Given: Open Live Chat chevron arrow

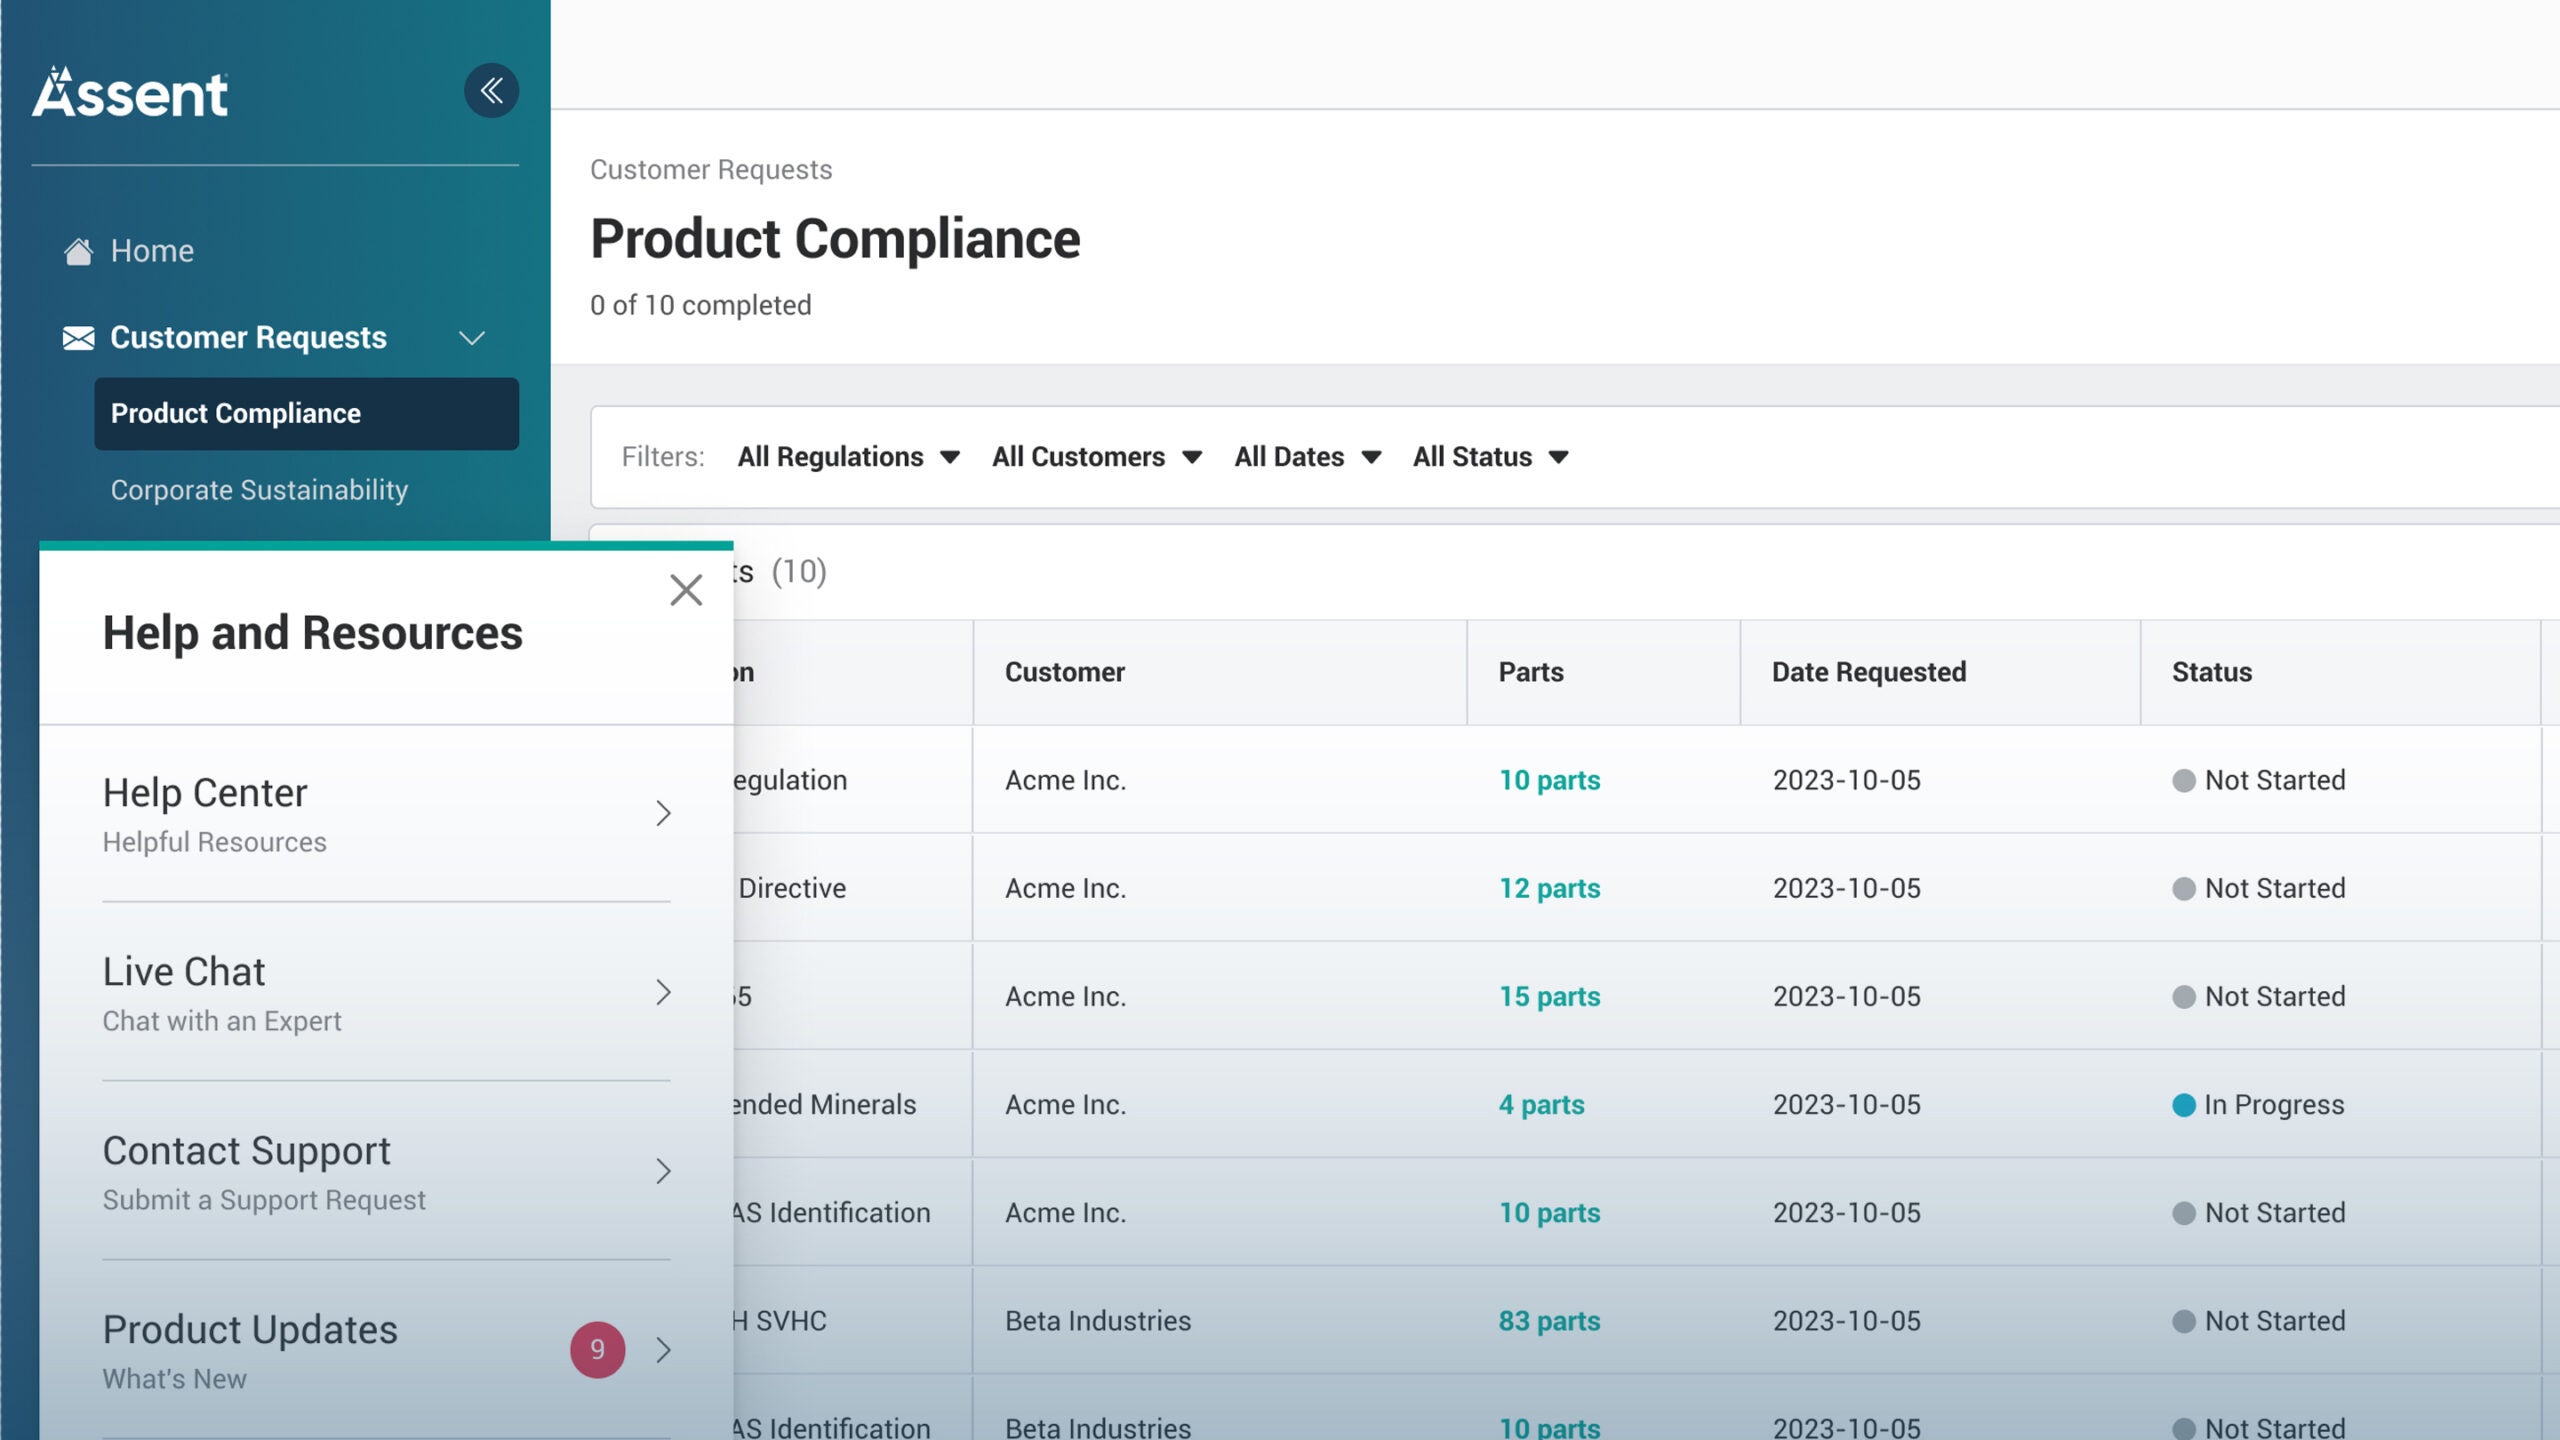Looking at the screenshot, I should [663, 992].
